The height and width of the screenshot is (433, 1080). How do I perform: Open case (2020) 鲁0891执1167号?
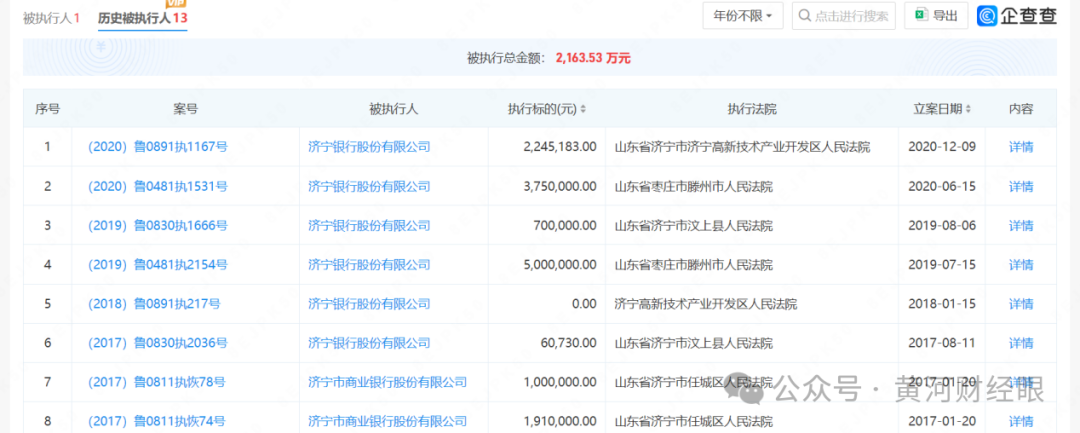tap(158, 147)
